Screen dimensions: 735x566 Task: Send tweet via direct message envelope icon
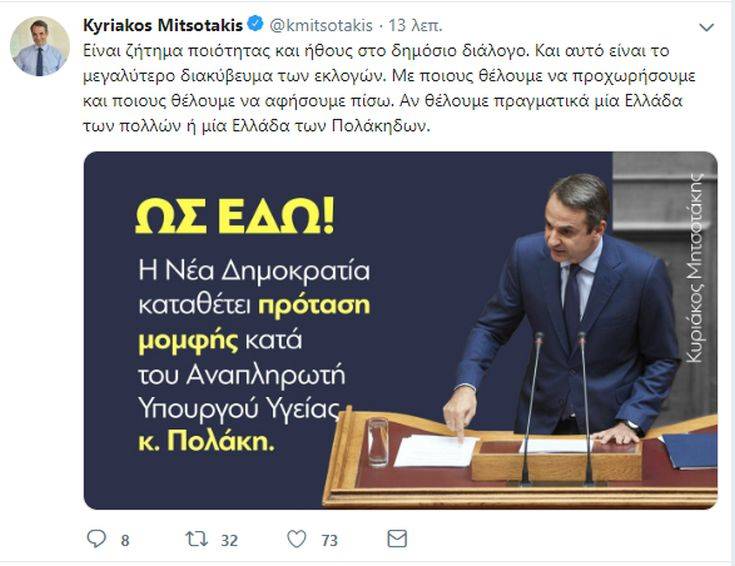397,539
